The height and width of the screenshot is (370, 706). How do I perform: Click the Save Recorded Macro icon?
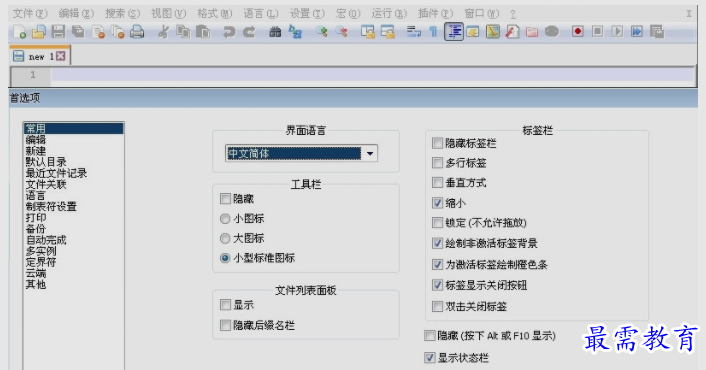coord(657,32)
